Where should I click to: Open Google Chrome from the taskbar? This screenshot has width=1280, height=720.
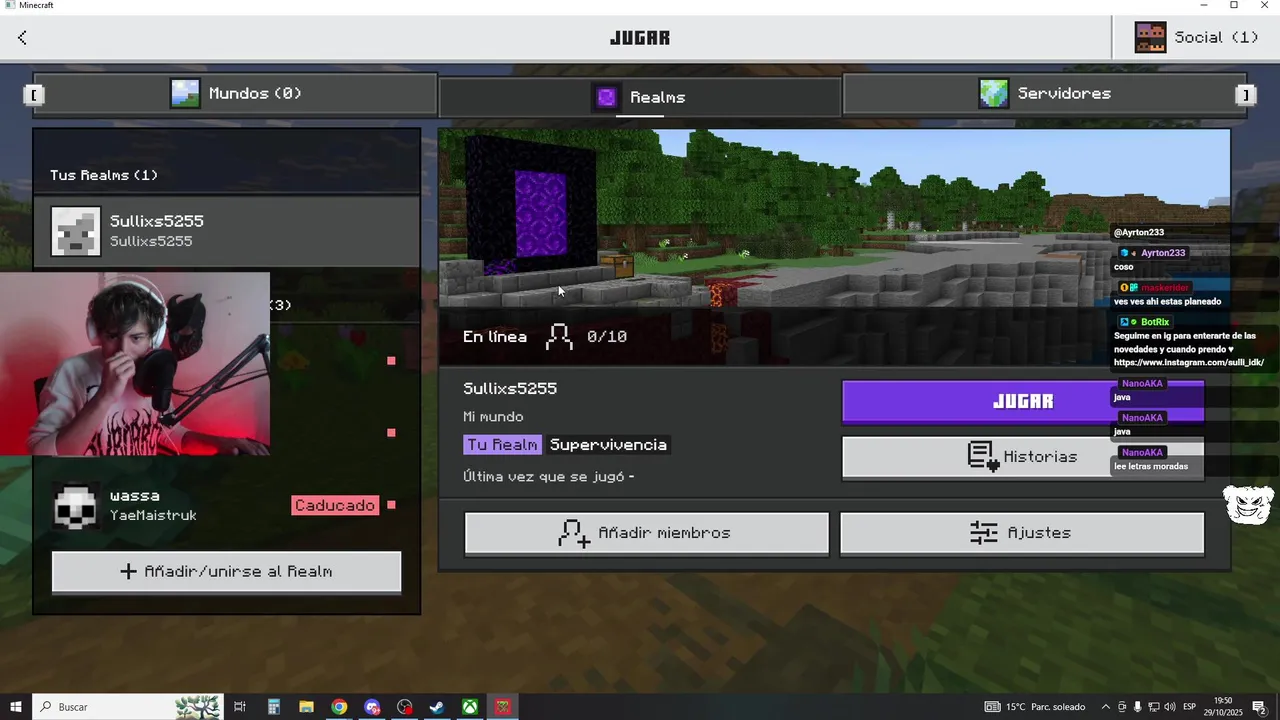(x=339, y=707)
